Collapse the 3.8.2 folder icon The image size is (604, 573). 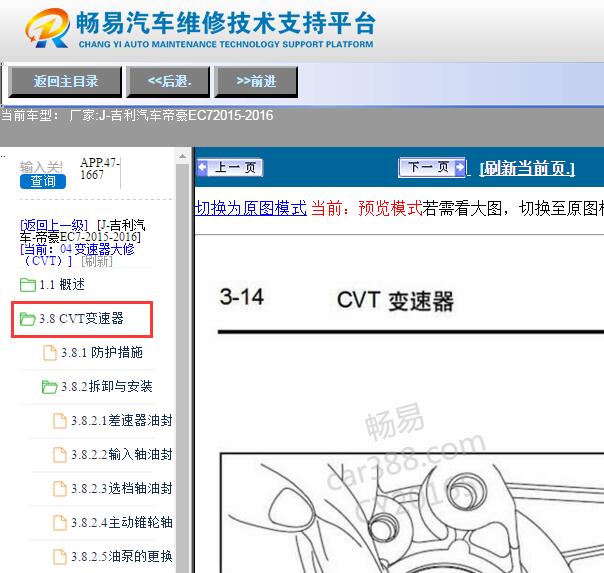click(50, 387)
